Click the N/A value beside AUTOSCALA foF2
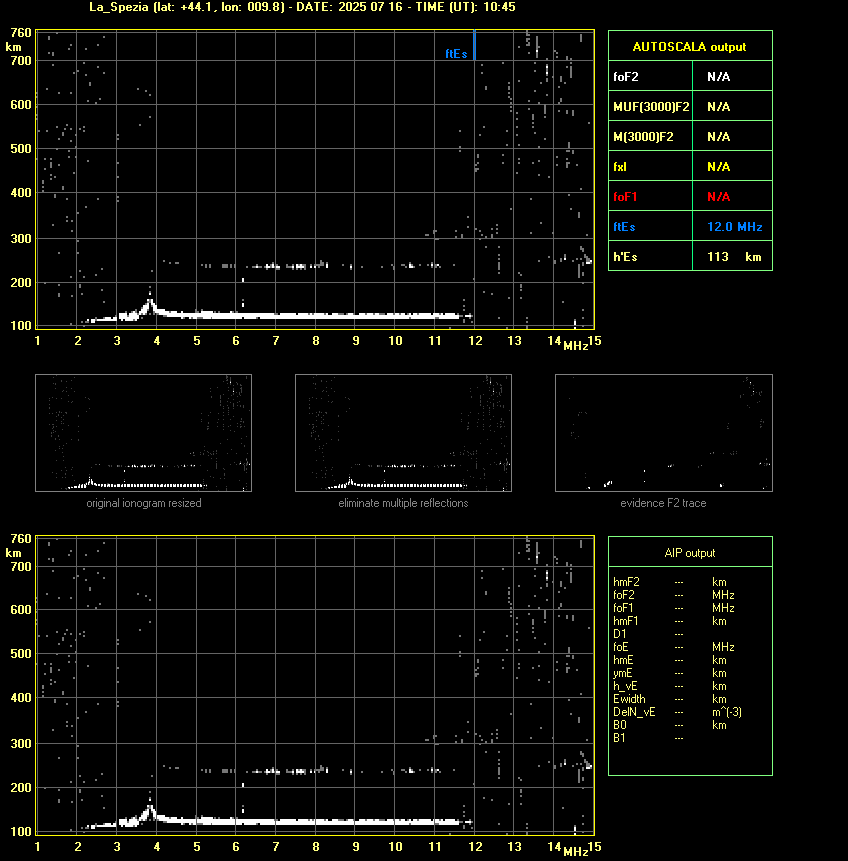 click(x=718, y=77)
